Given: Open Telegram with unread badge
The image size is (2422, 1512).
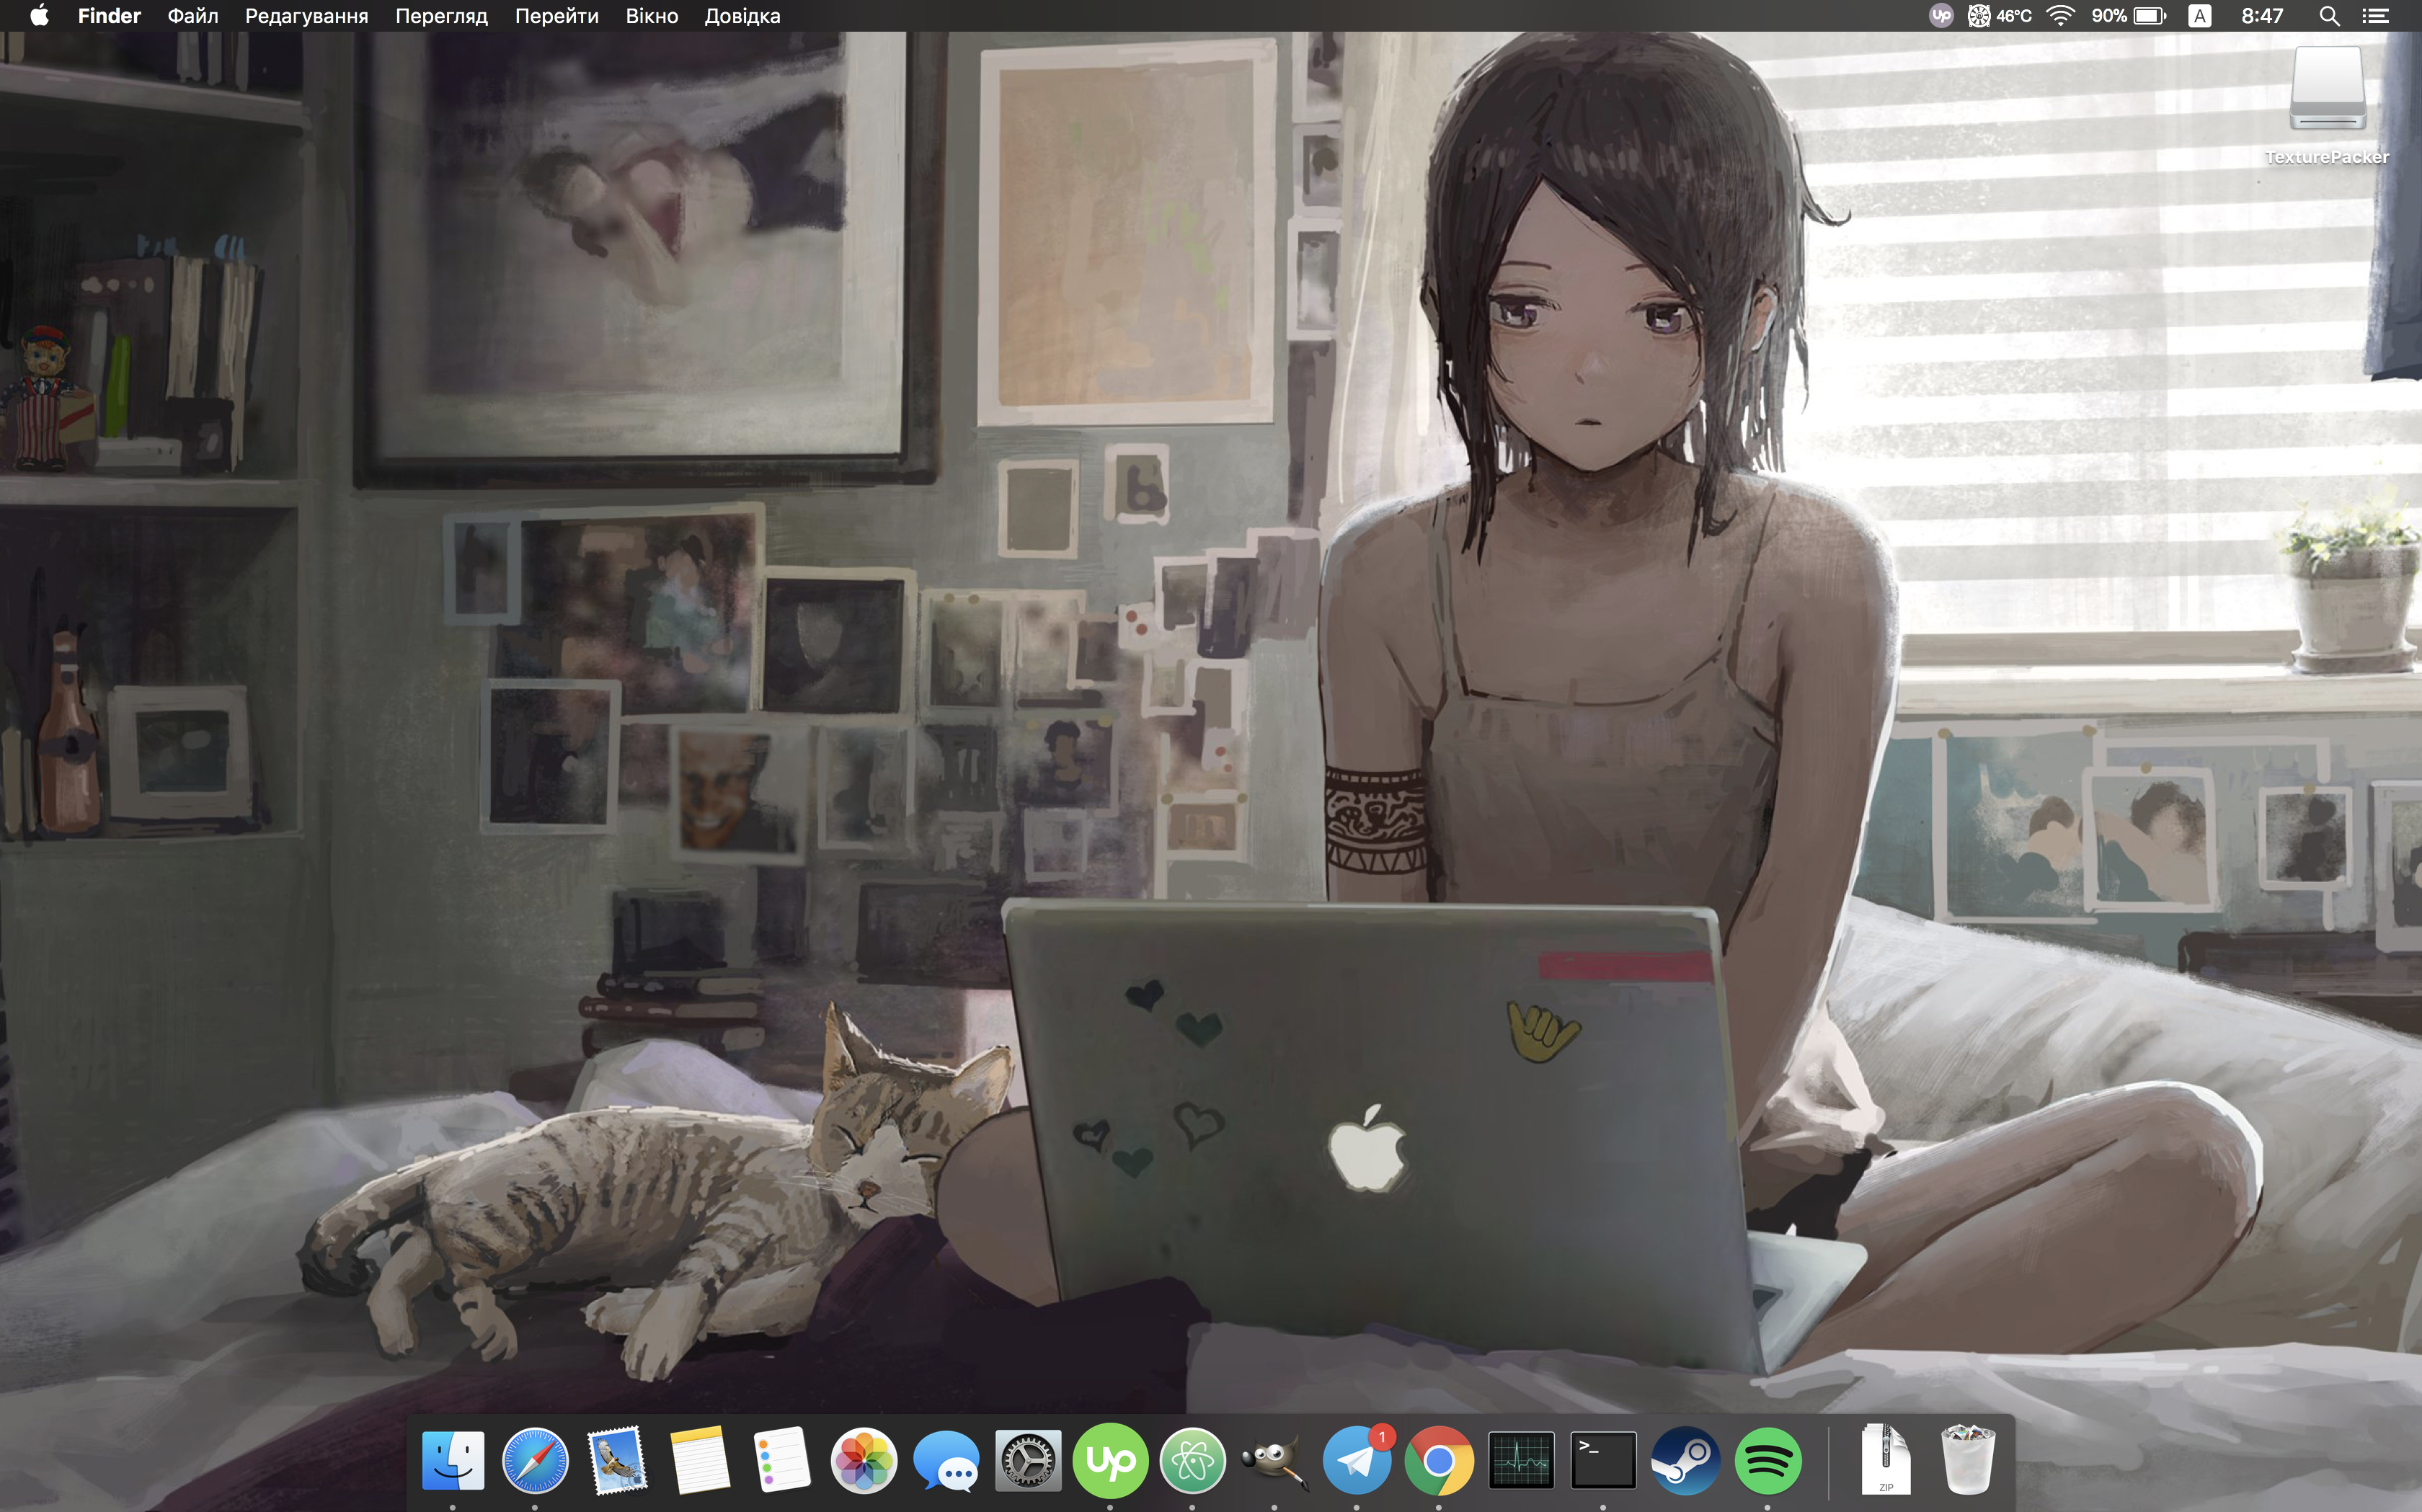Looking at the screenshot, I should (1356, 1460).
